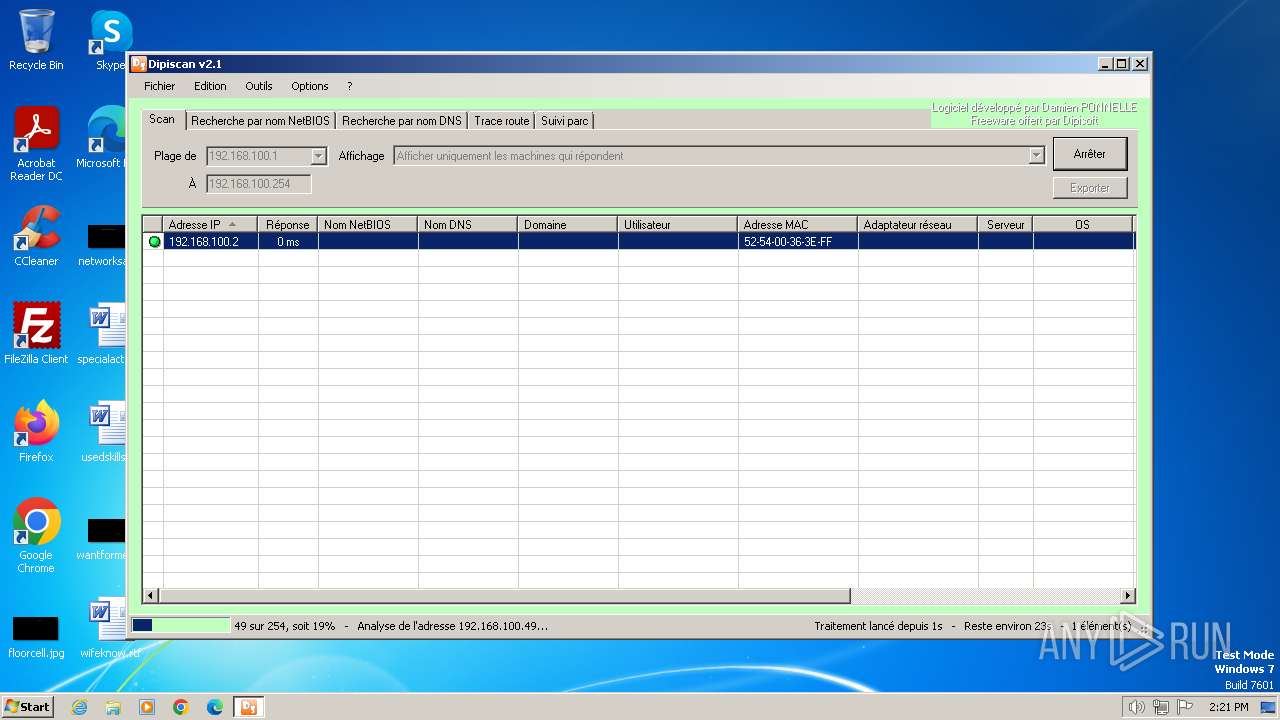
Task: Open the networks file on desktop
Action: [x=104, y=245]
